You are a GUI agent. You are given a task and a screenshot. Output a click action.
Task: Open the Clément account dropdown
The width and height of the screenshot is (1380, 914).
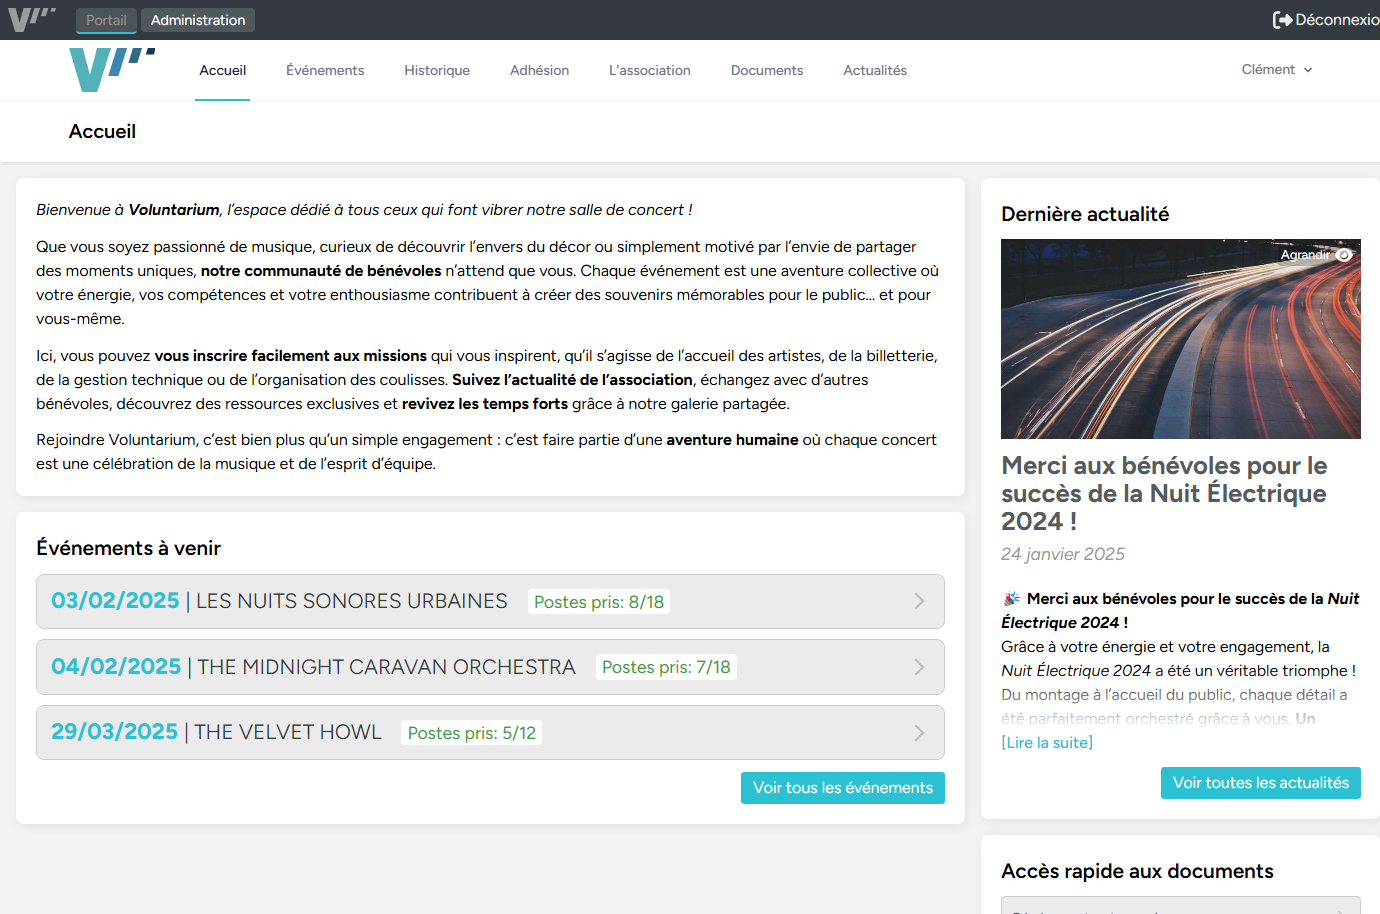click(x=1276, y=69)
